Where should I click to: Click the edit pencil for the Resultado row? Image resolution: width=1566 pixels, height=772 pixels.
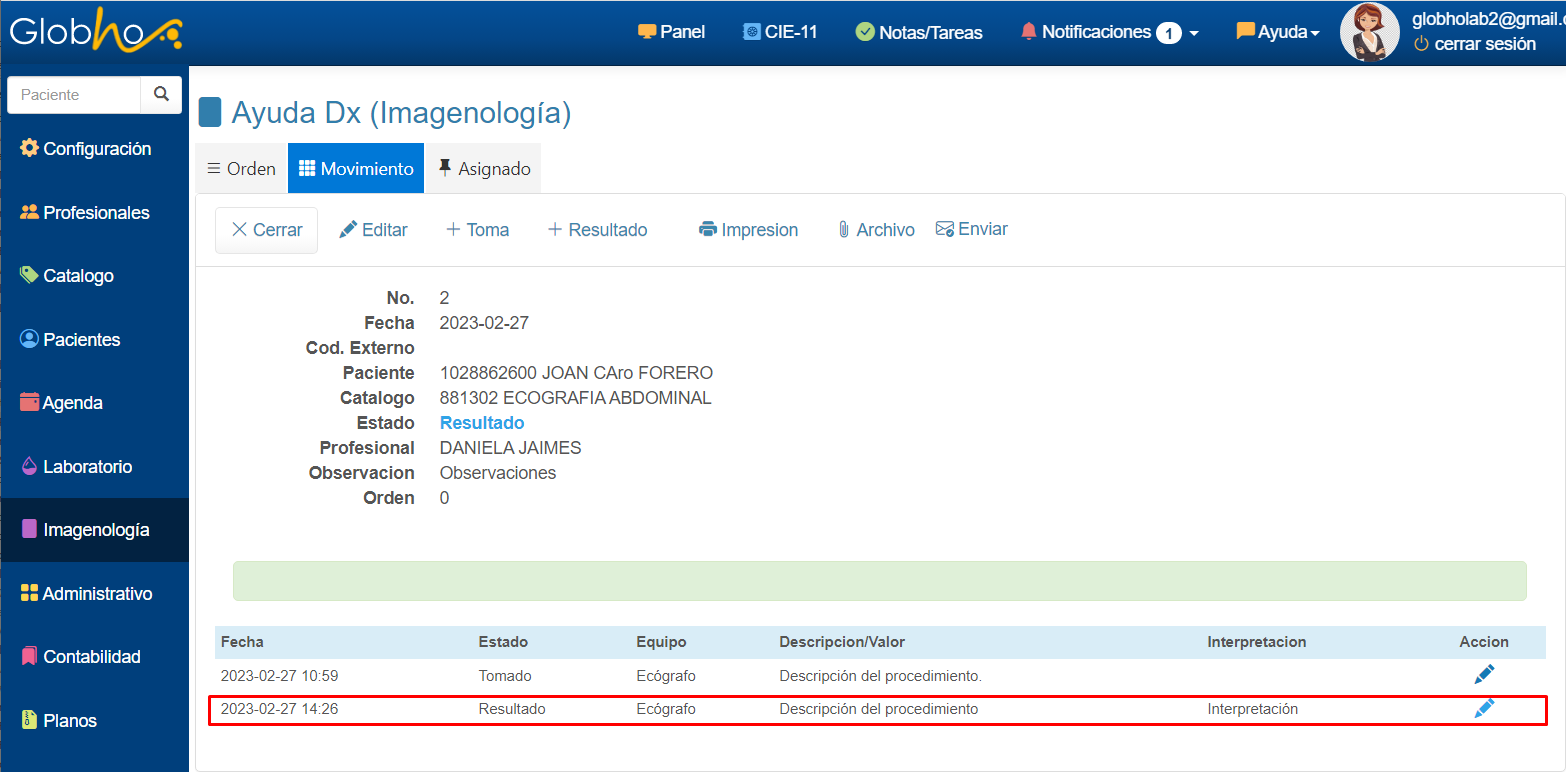pos(1484,708)
